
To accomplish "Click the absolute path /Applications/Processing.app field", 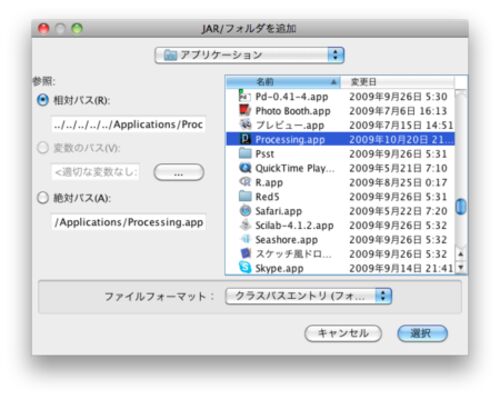I will coord(129,222).
